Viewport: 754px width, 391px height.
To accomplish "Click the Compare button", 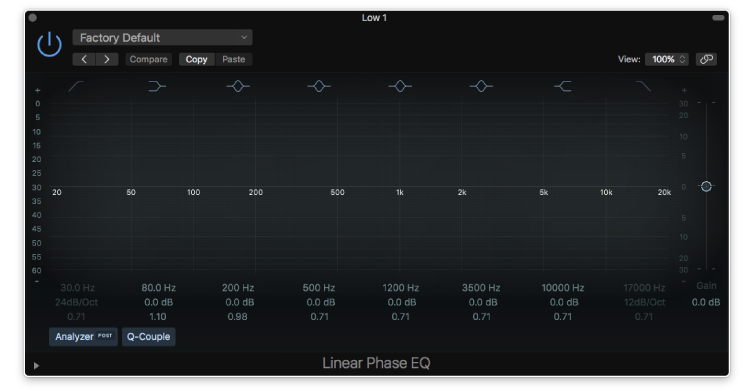I will tap(148, 59).
